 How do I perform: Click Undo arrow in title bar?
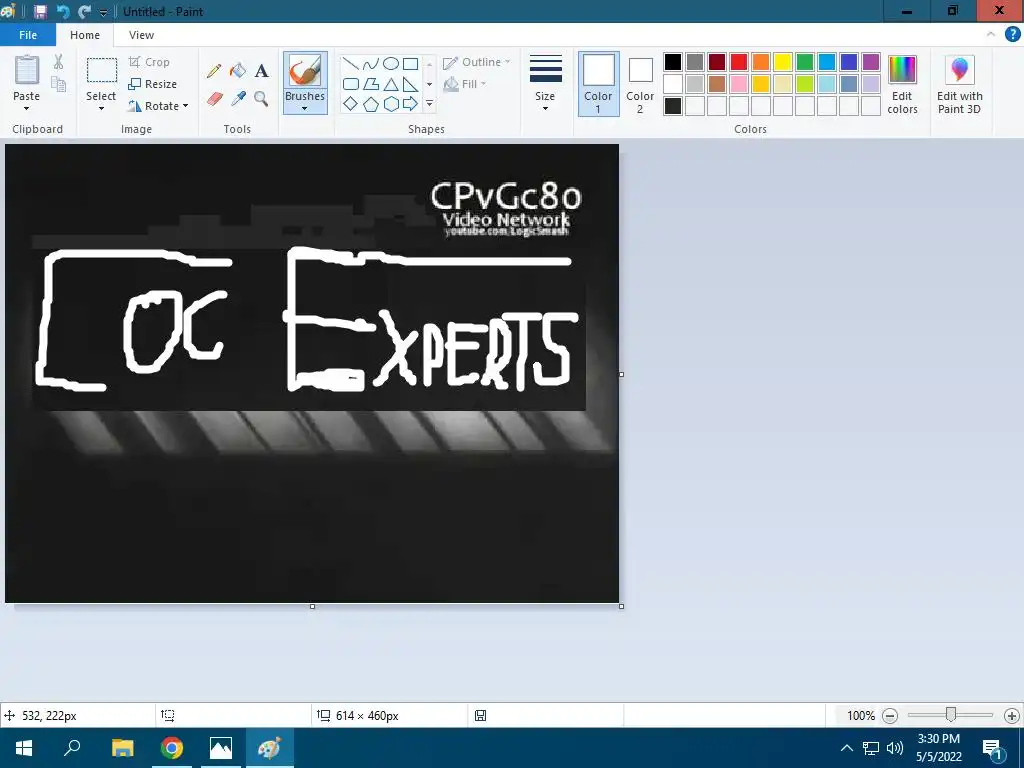tap(63, 12)
